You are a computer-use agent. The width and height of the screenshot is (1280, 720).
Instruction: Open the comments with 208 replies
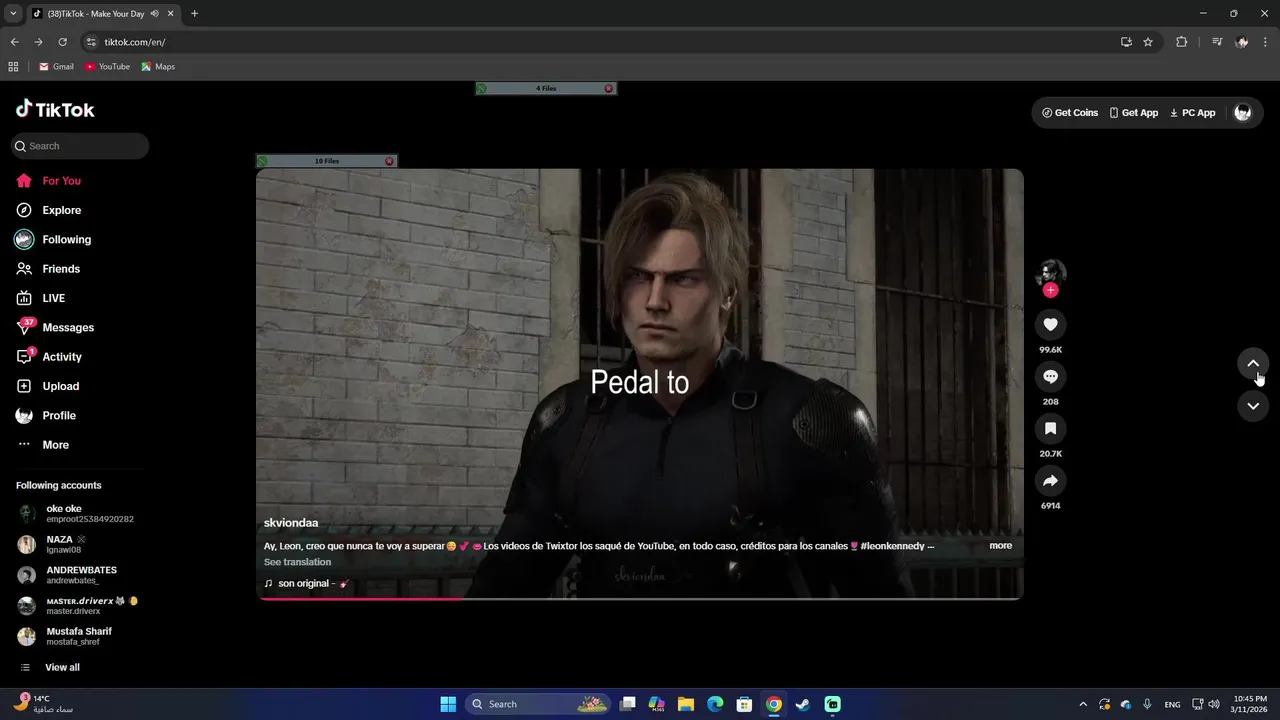[1050, 377]
